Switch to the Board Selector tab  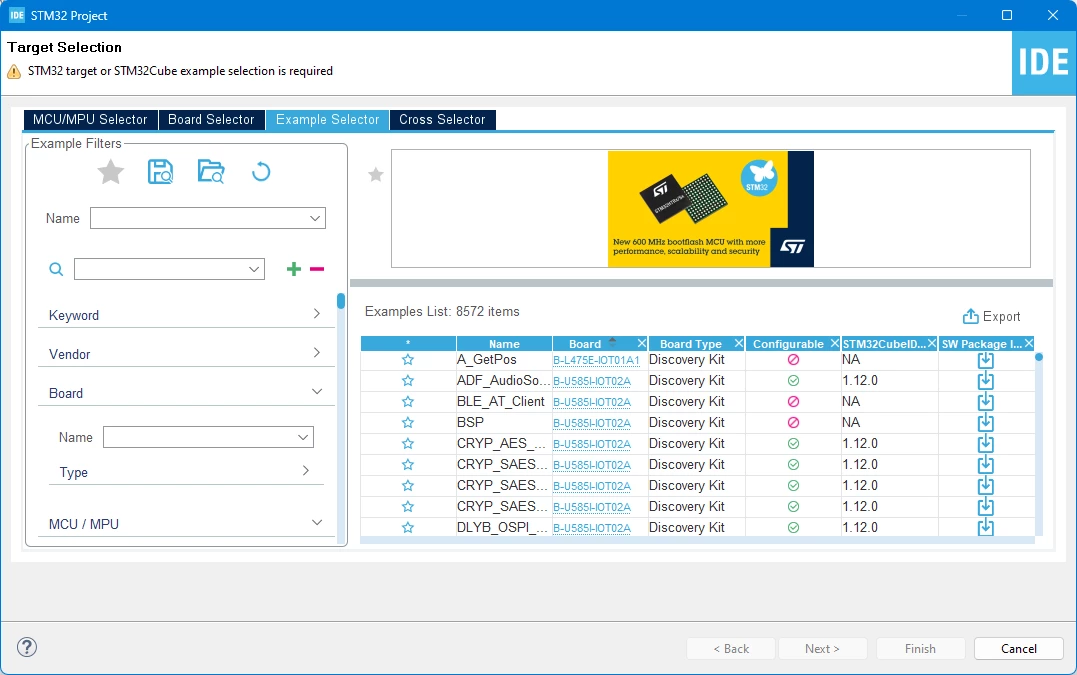(212, 119)
